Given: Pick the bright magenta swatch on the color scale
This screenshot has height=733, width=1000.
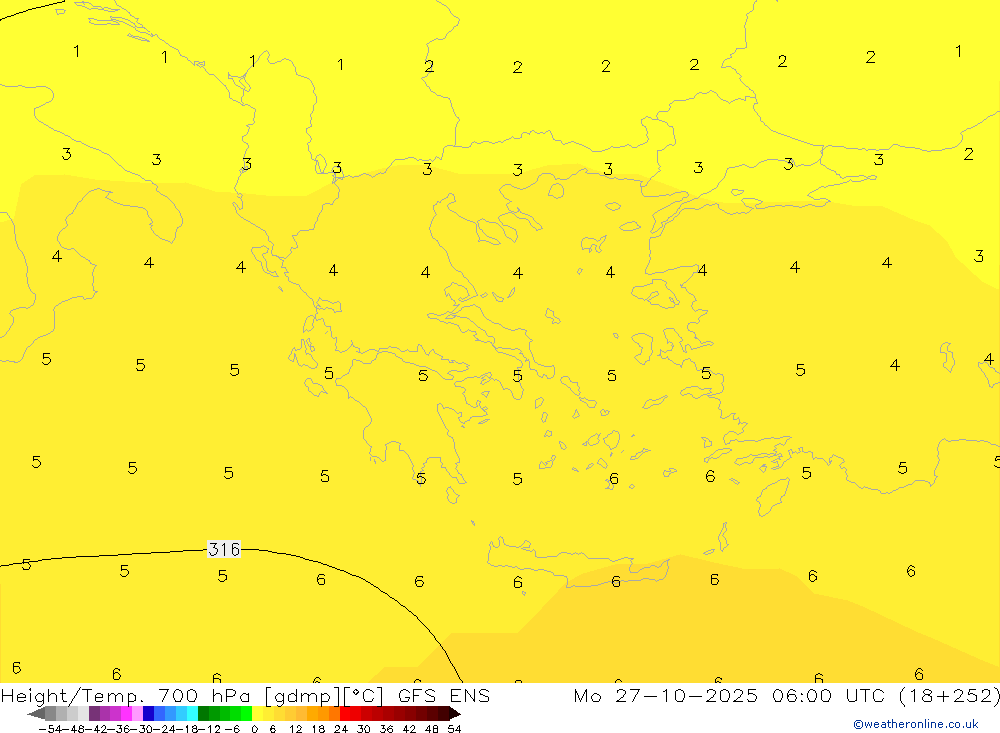Looking at the screenshot, I should point(126,714).
